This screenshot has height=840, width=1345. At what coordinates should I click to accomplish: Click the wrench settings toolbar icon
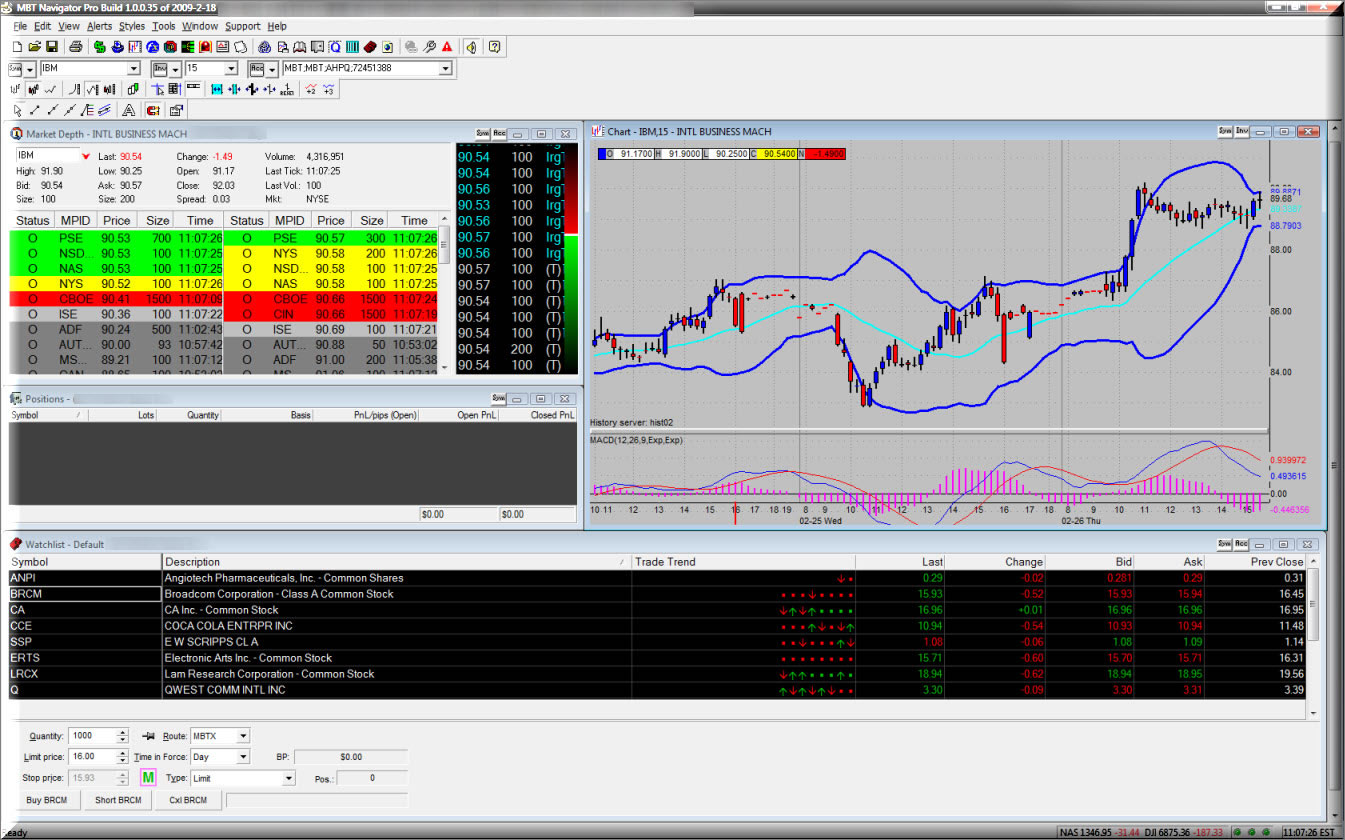tap(429, 47)
